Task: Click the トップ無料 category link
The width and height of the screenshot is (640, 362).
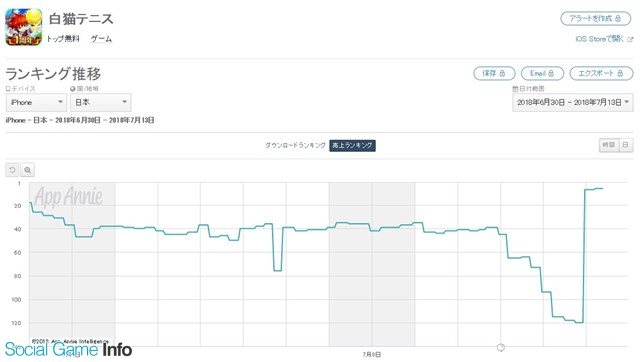Action: coord(63,39)
